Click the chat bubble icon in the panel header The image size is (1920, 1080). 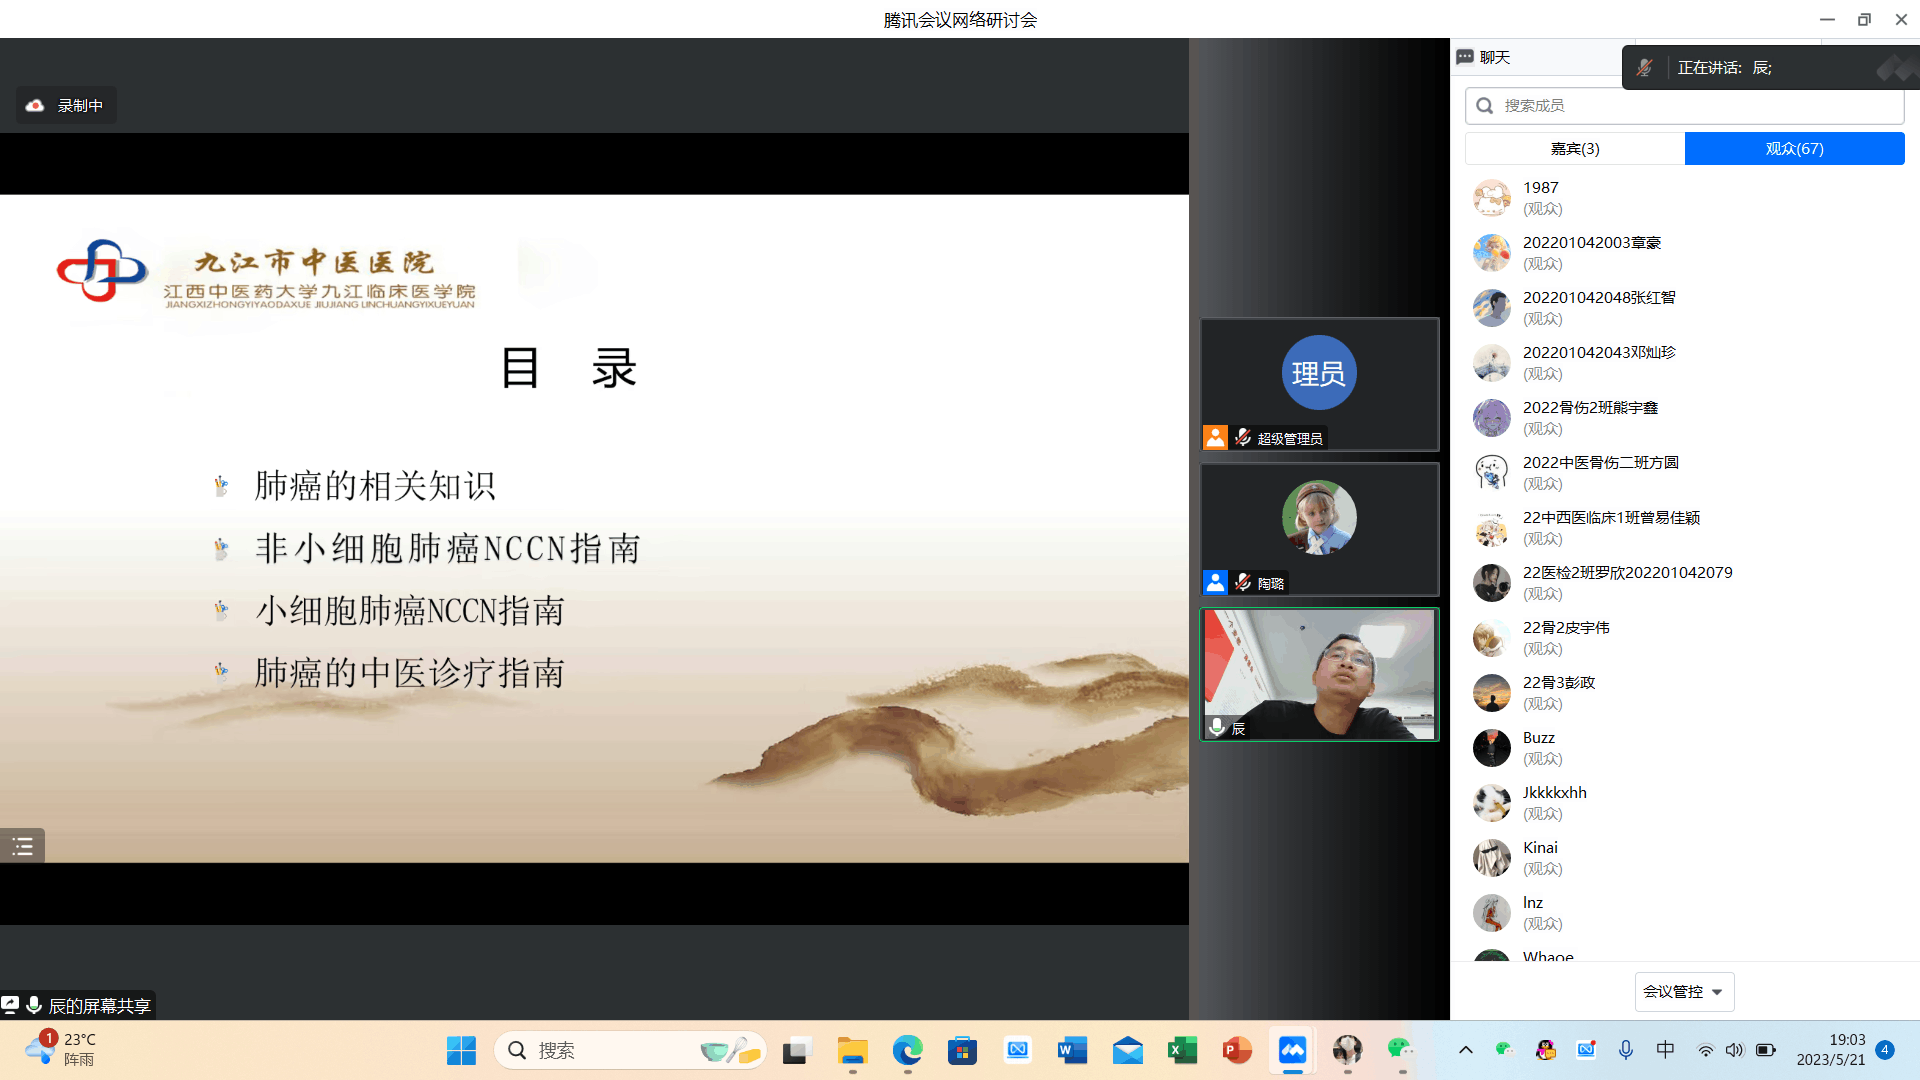tap(1465, 57)
